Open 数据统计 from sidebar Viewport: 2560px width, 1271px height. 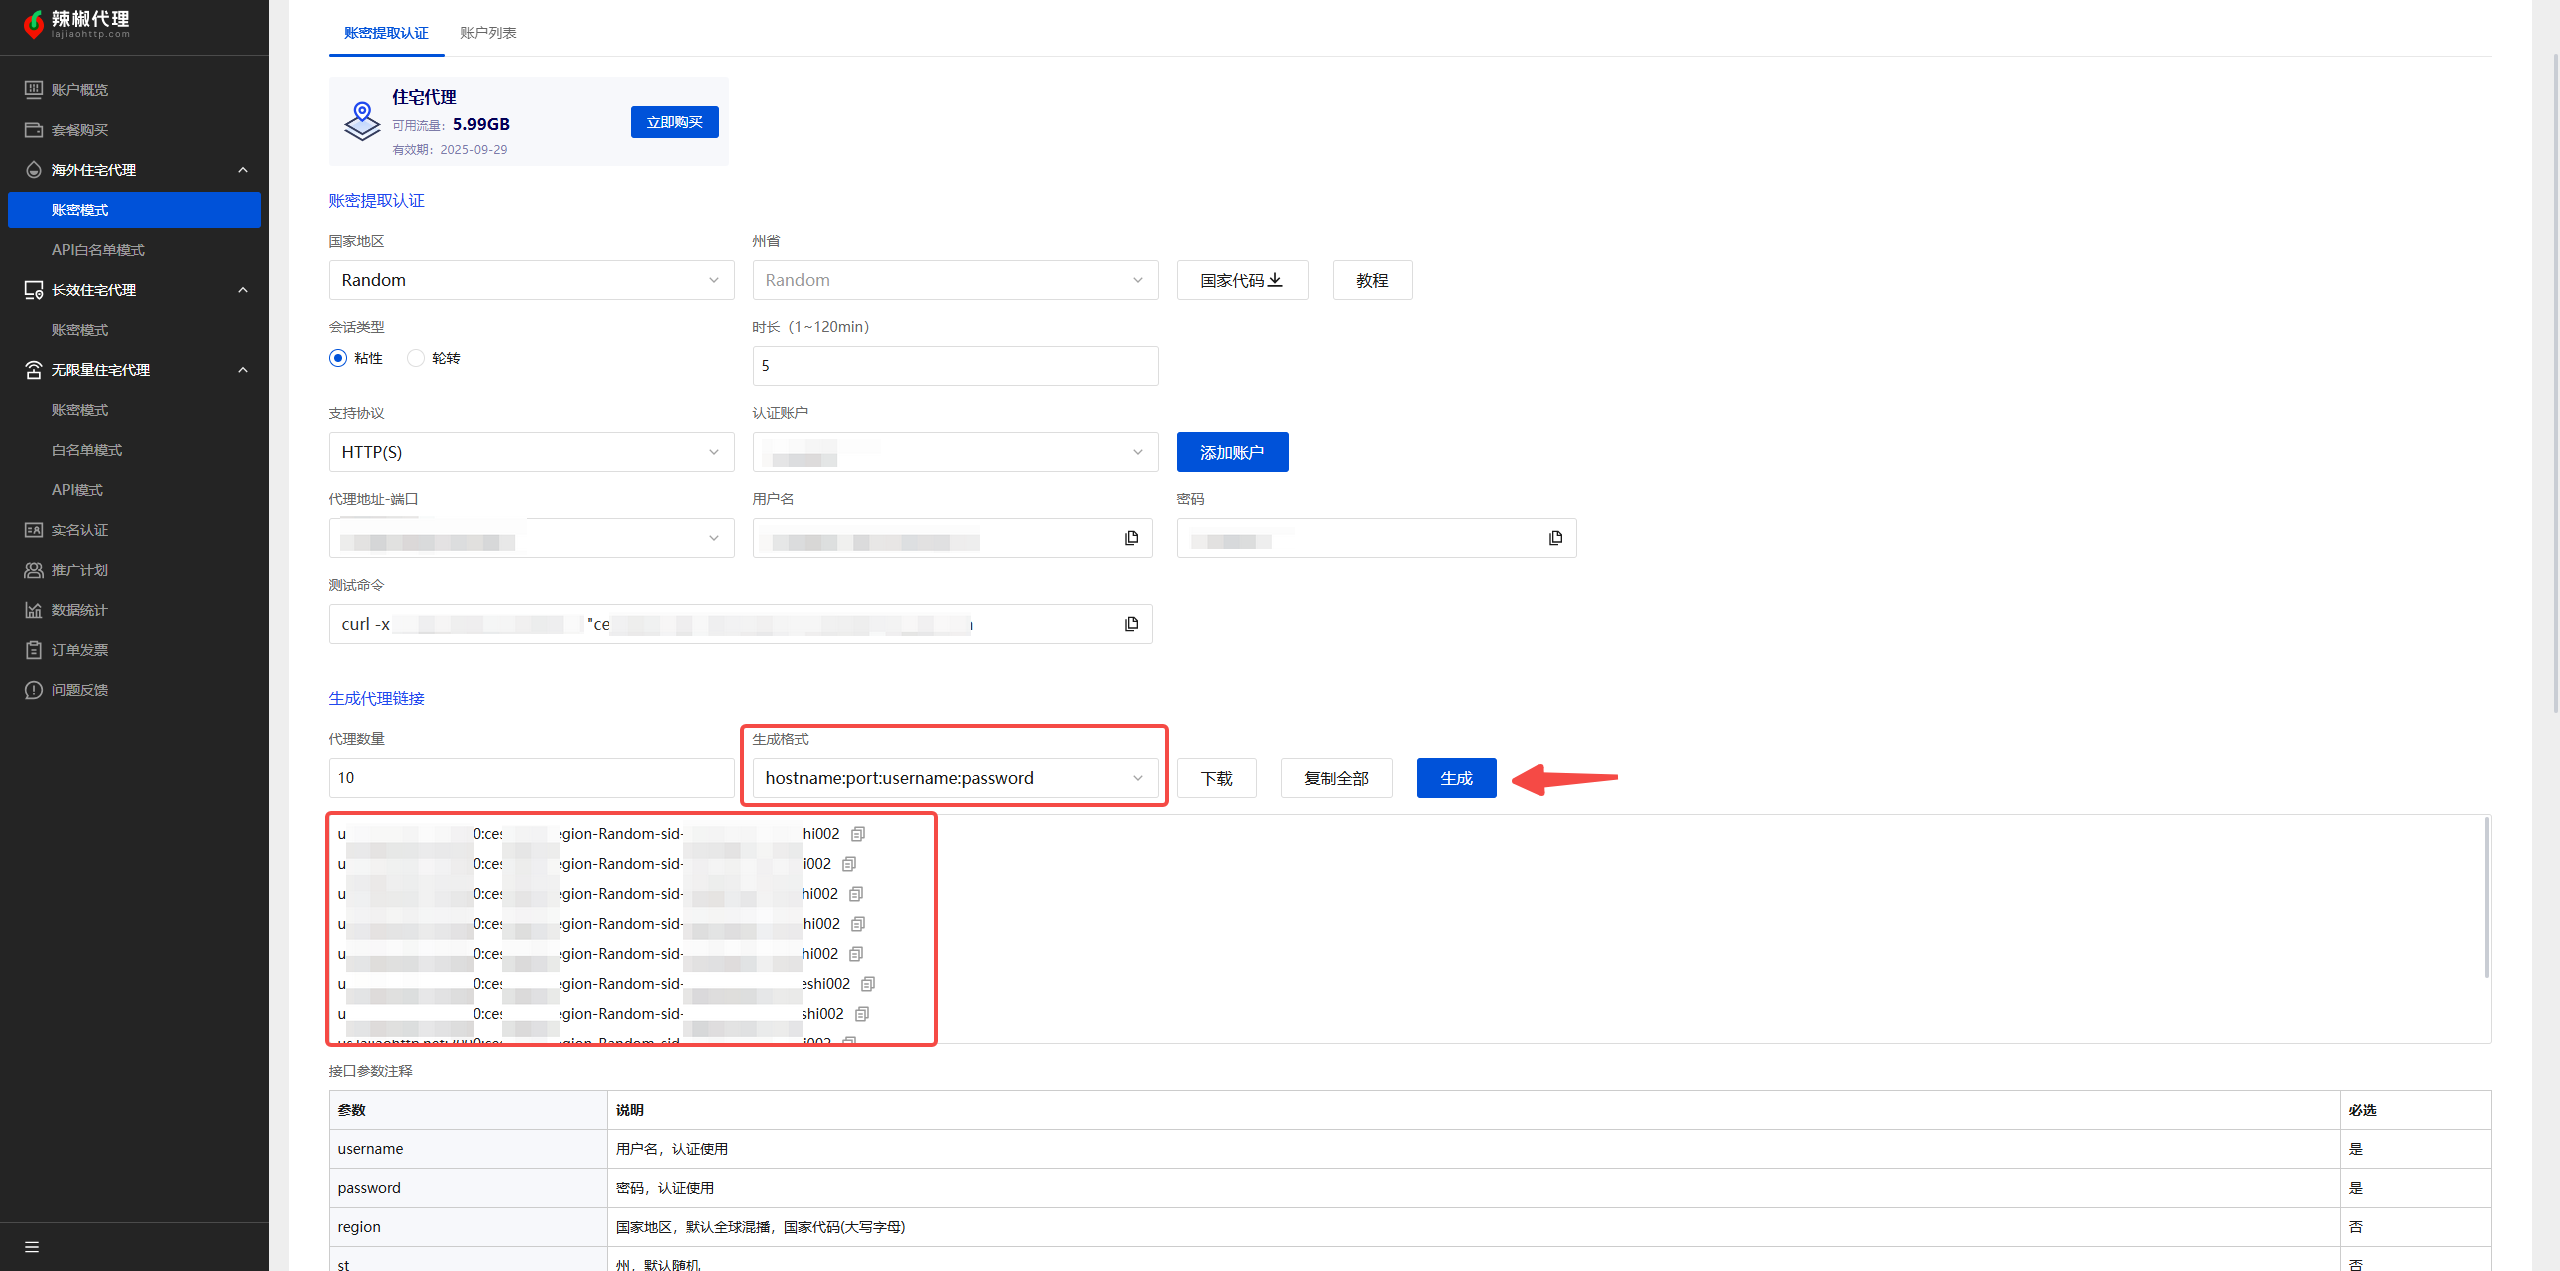coord(79,610)
